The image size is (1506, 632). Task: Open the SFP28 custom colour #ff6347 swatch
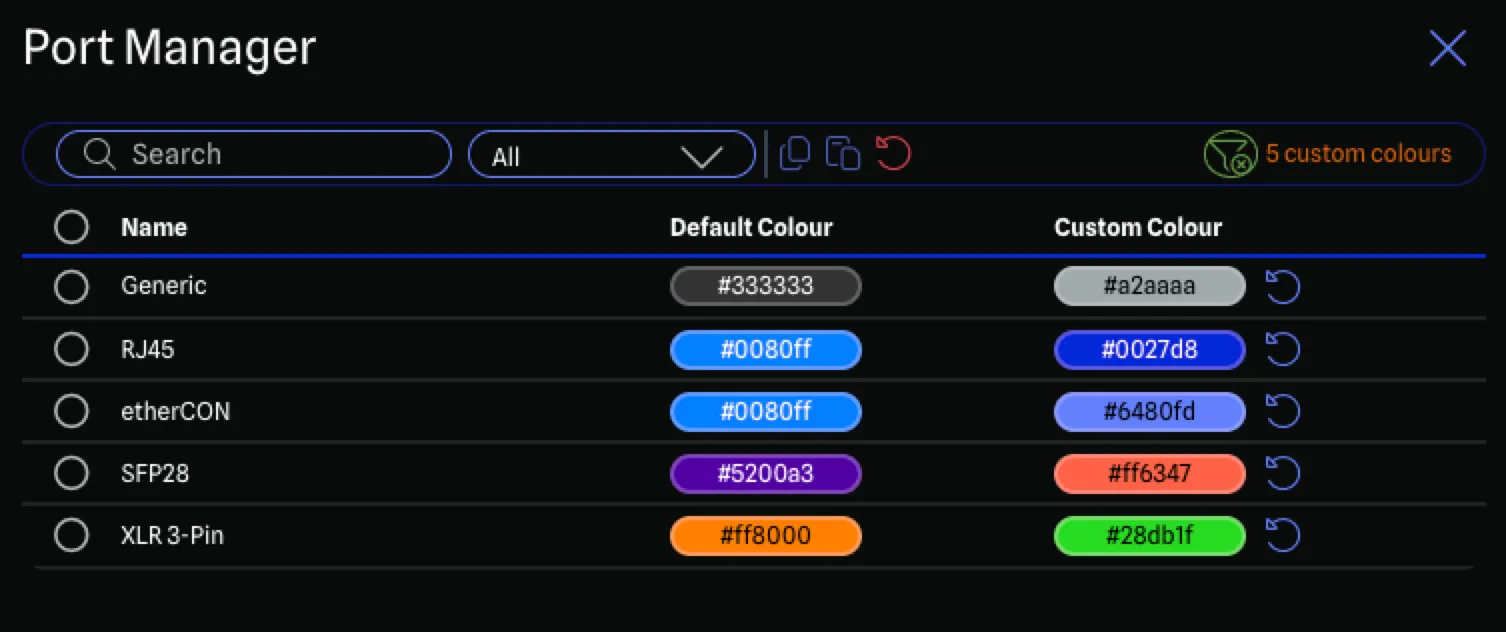1149,474
